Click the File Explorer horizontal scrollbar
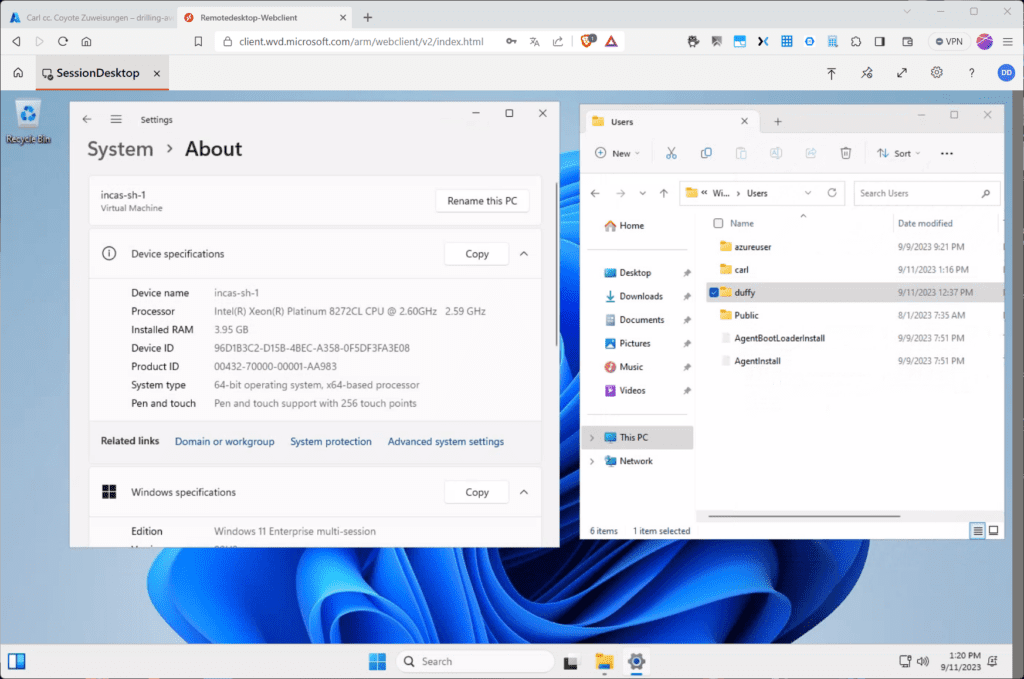 point(804,516)
